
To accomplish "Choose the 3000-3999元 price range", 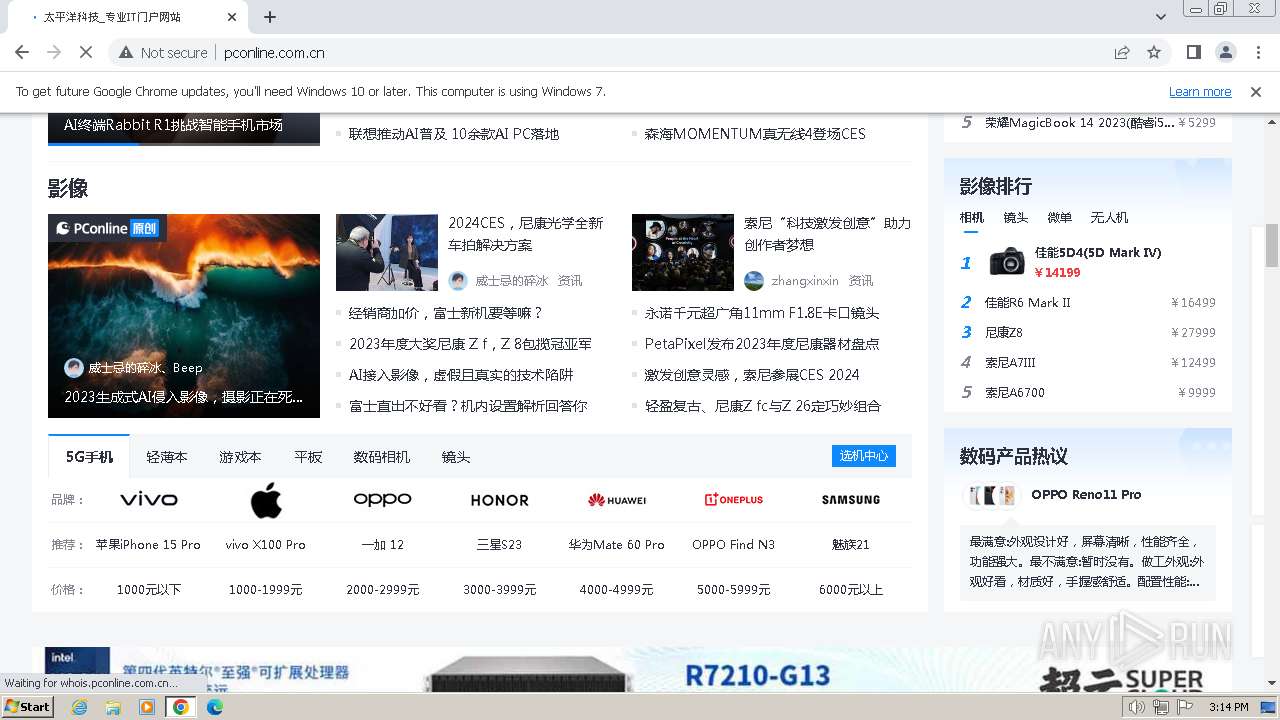I will click(x=500, y=590).
